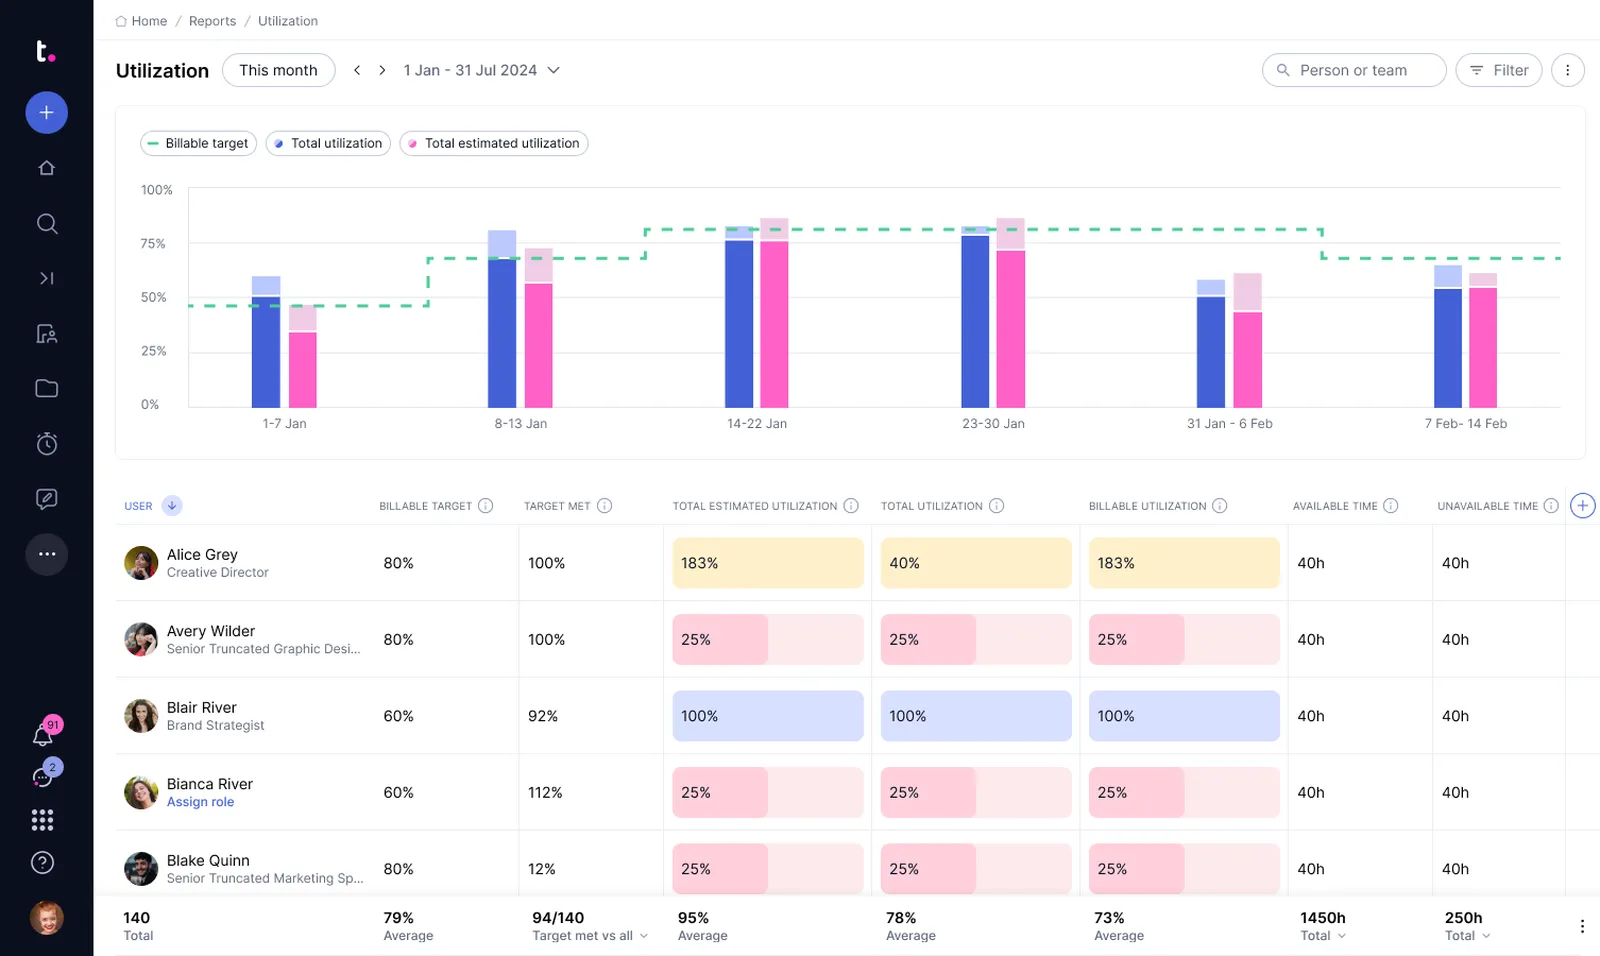Toggle the Total utilization legend chip
The height and width of the screenshot is (956, 1600).
pos(328,144)
